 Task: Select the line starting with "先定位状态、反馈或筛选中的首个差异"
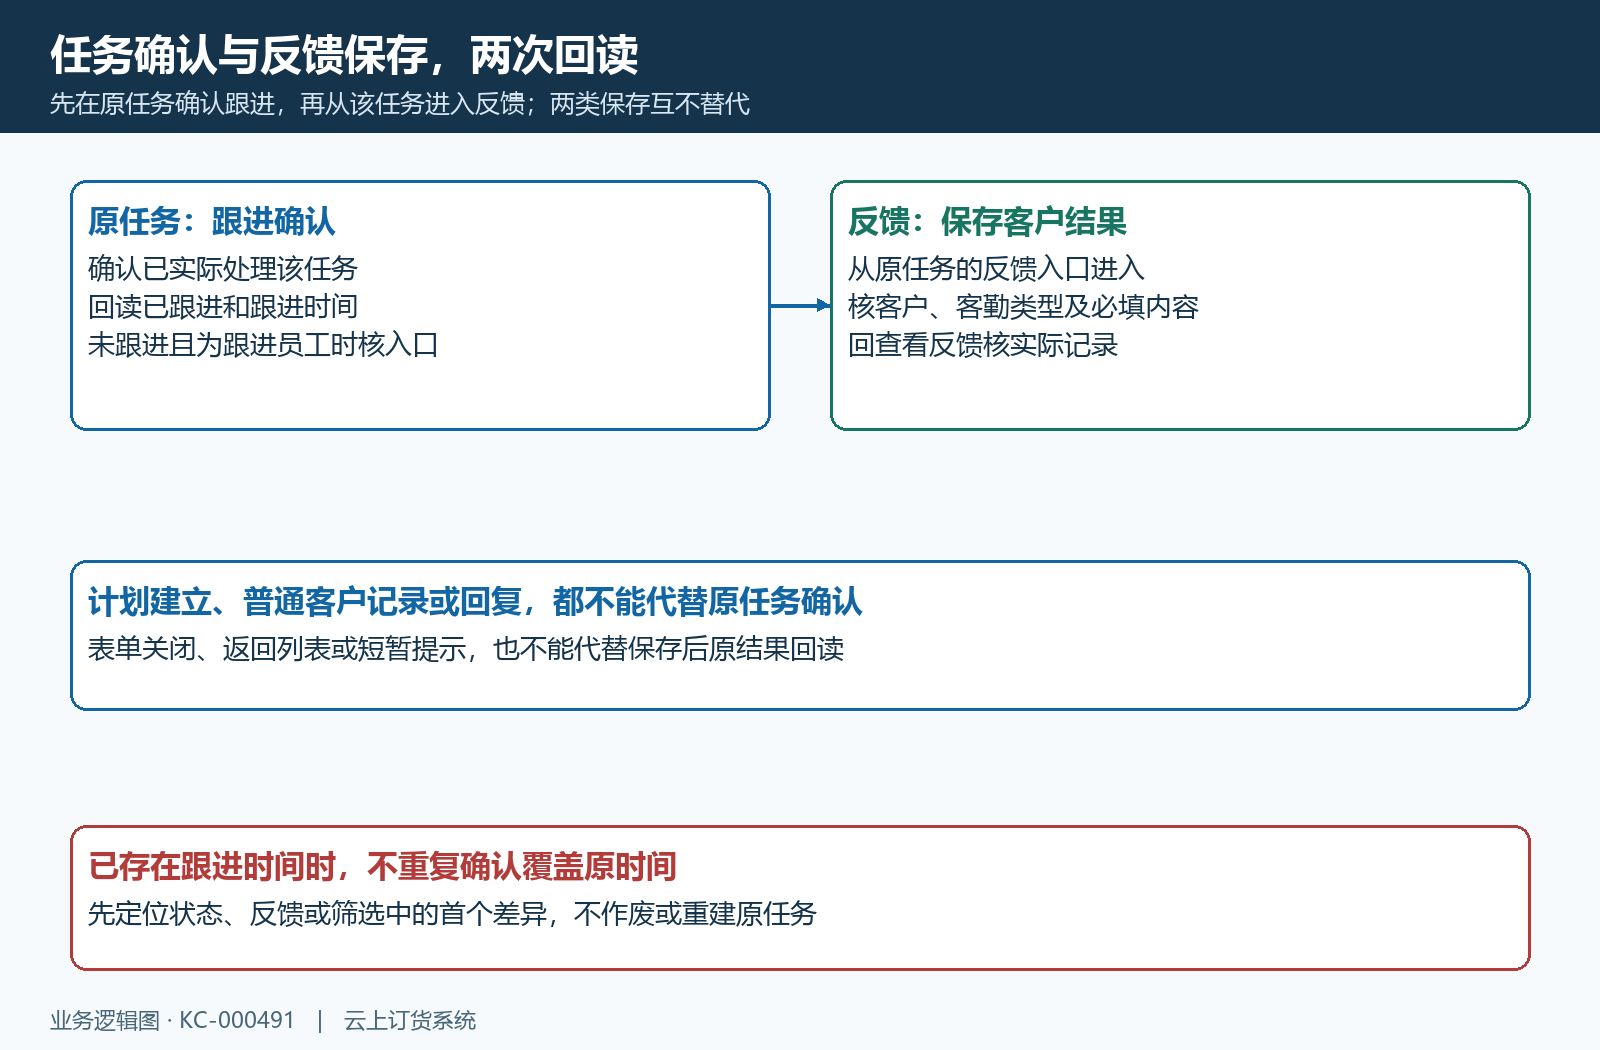point(452,913)
